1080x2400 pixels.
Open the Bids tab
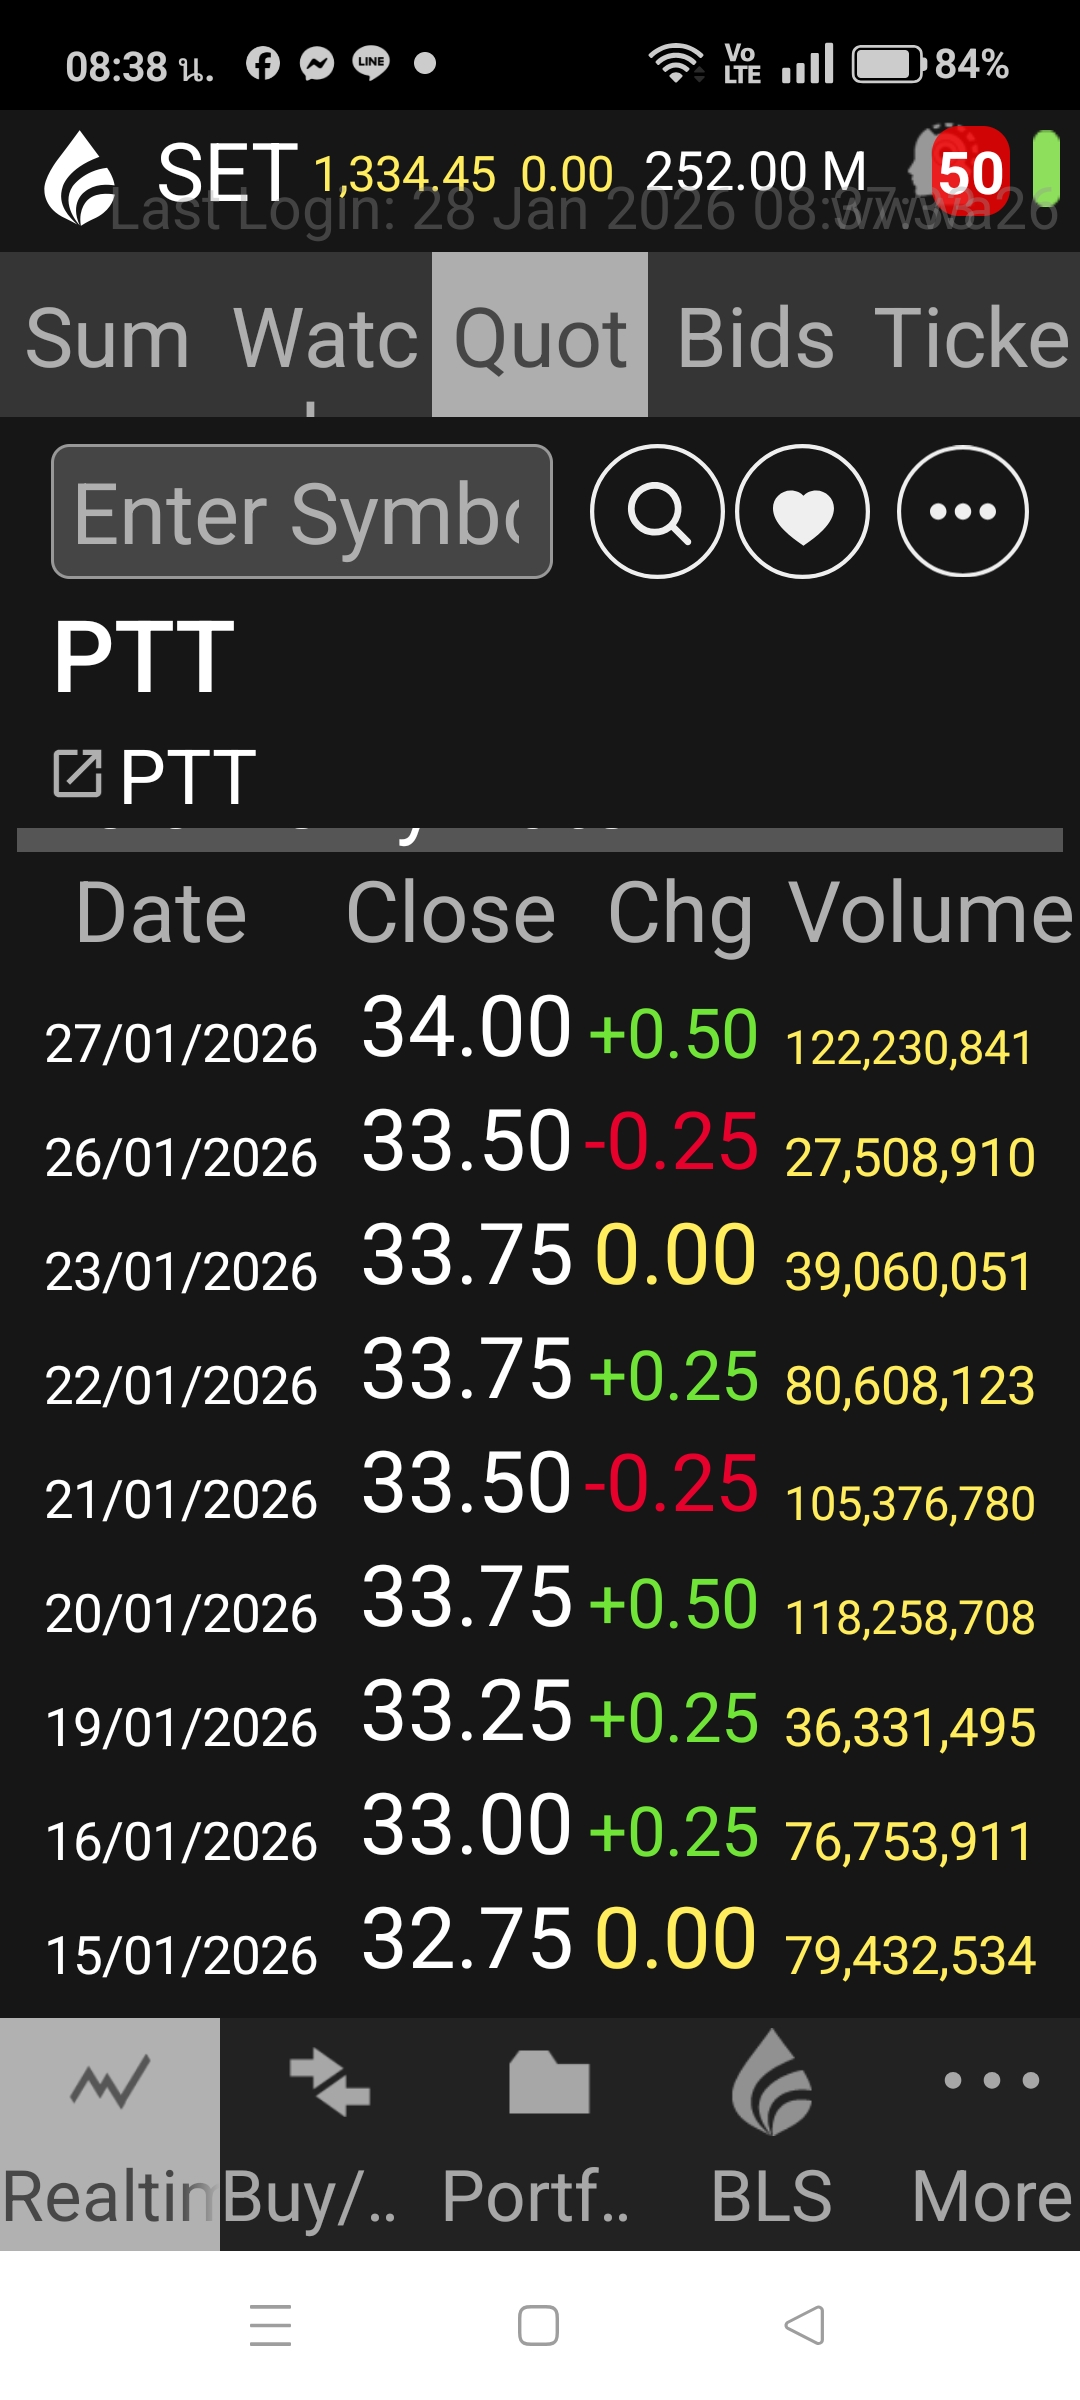pos(756,338)
